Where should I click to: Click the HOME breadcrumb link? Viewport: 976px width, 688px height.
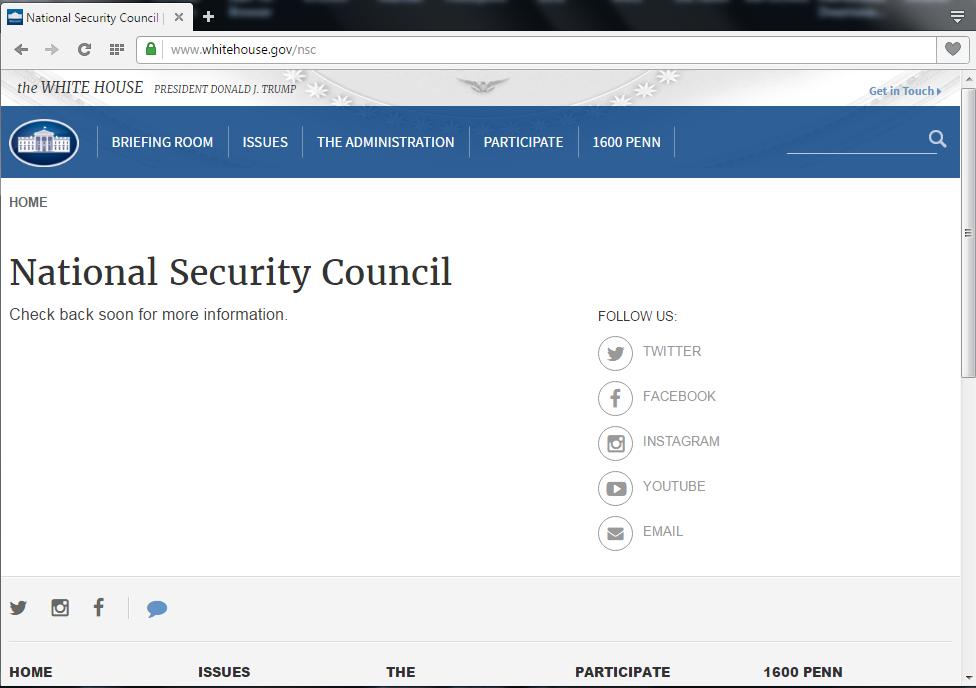coord(28,202)
